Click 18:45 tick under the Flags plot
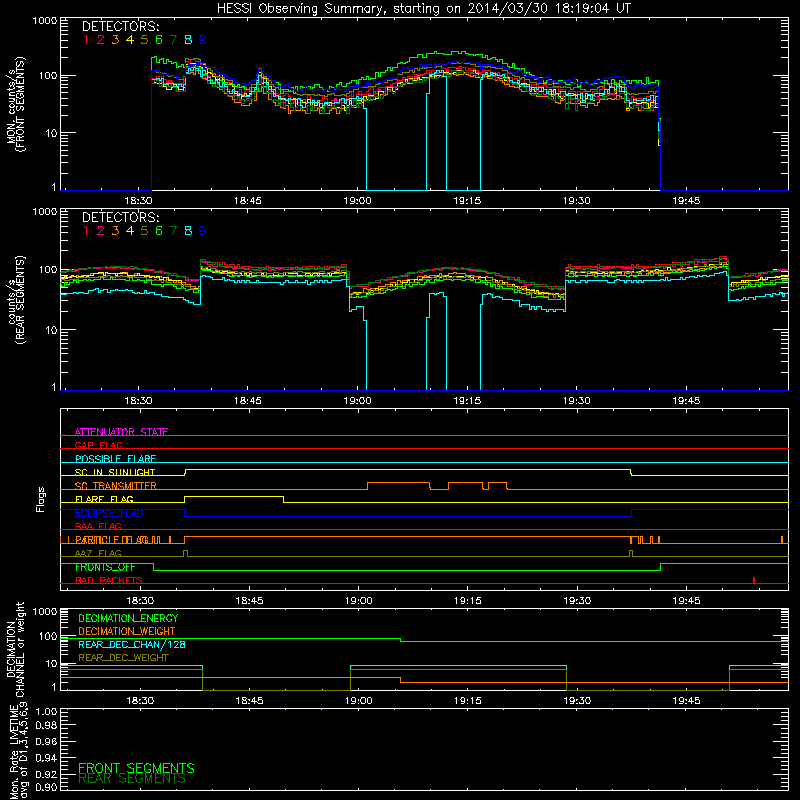800x800 pixels. pos(249,601)
